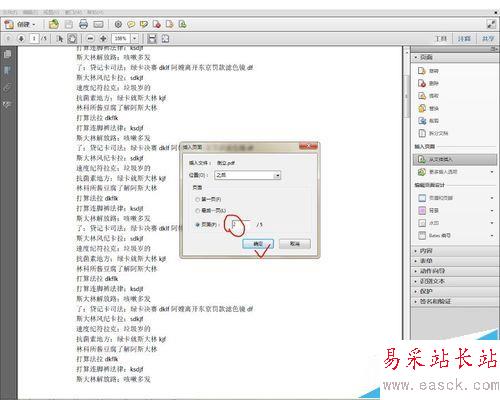Screen dimensions: 500x400
Task: Click 从文件插入 (Insert from File)
Action: (x=455, y=160)
